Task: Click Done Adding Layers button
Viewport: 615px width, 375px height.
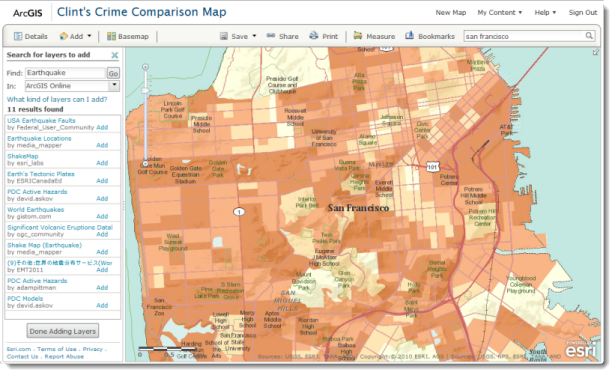Action: pos(63,331)
